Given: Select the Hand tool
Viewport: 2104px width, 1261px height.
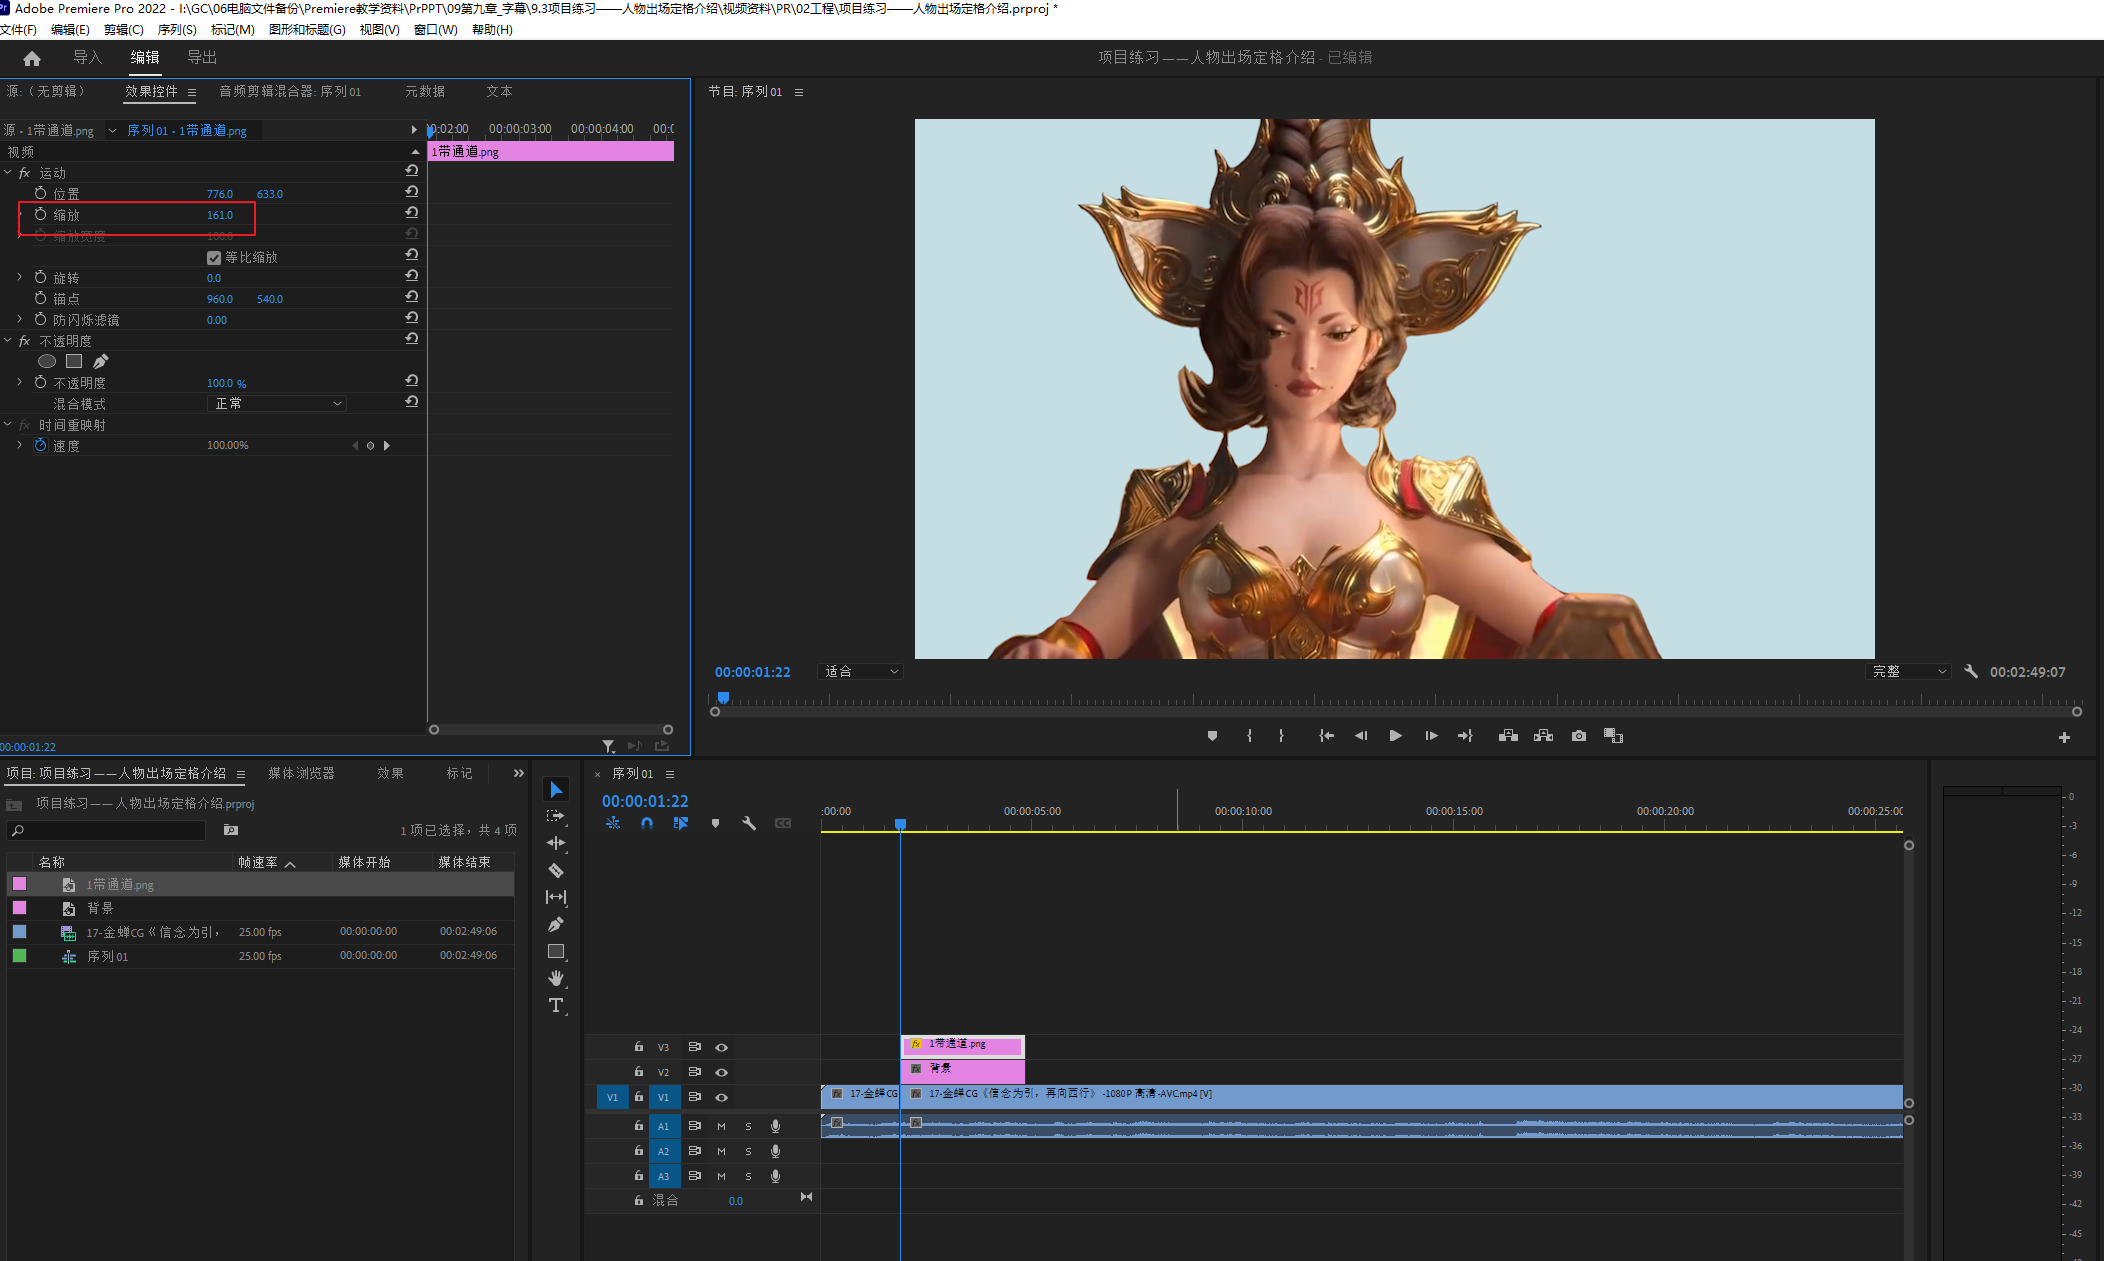Looking at the screenshot, I should pos(556,978).
